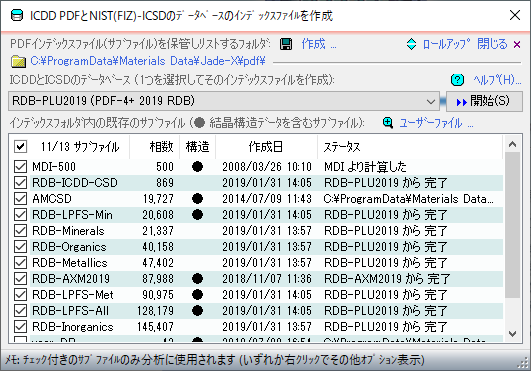Click the structure dot in MDI-500 row
The width and height of the screenshot is (531, 371).
197,167
